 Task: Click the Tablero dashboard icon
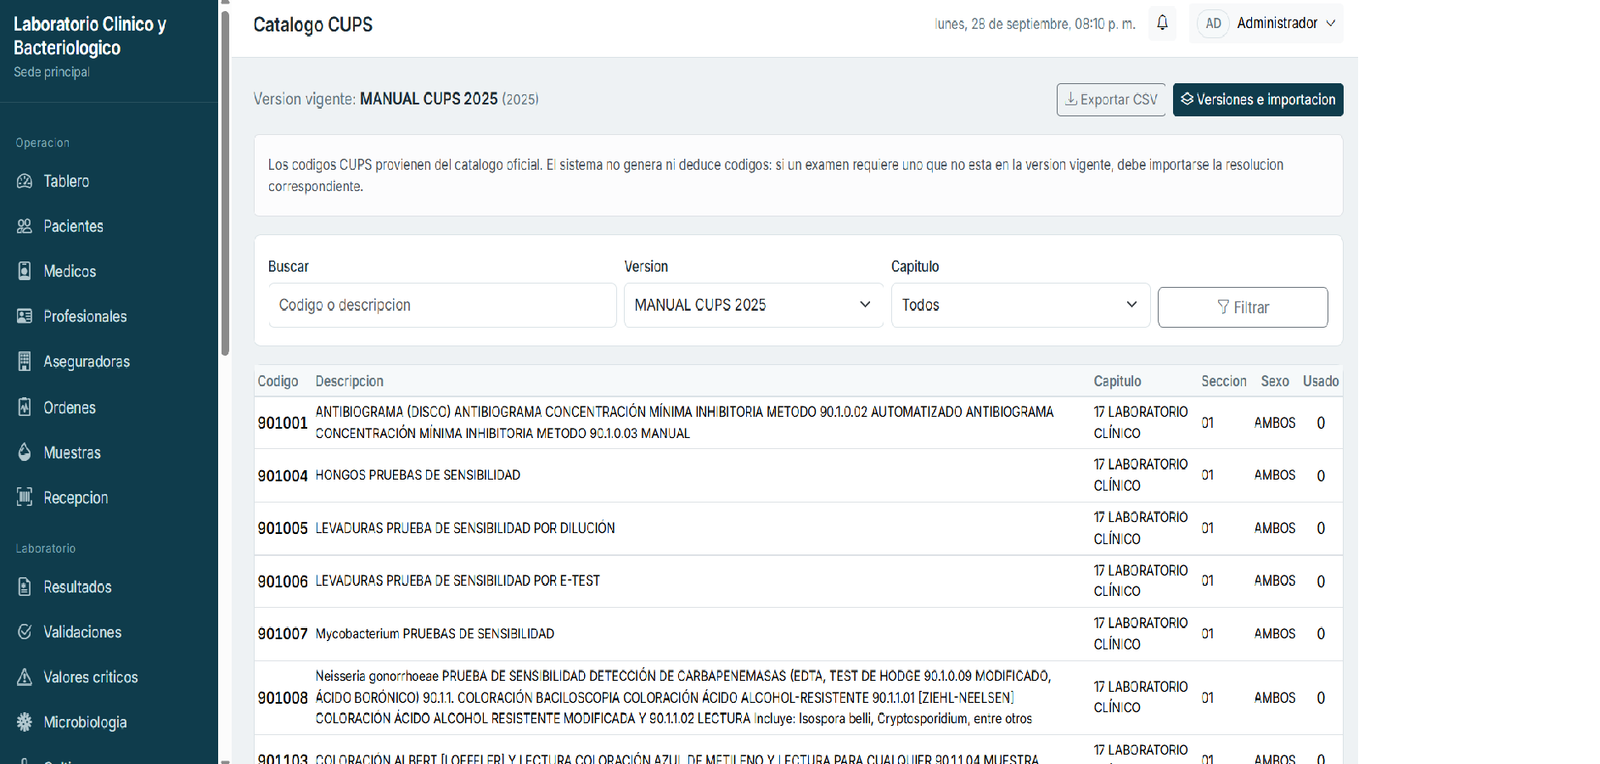click(x=25, y=181)
